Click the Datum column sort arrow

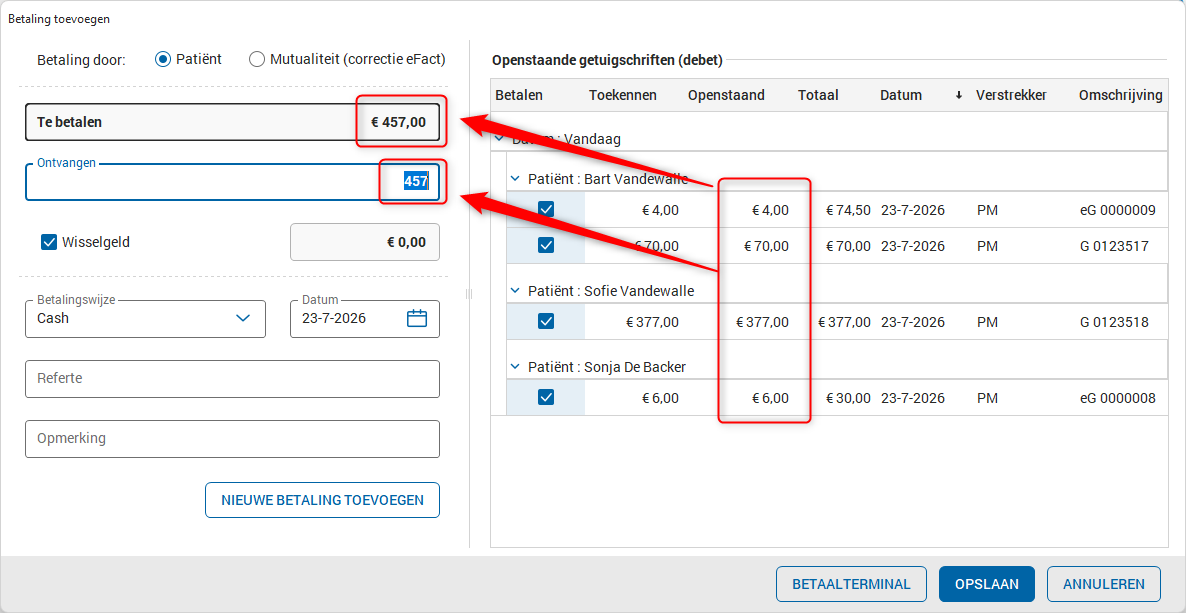(959, 95)
